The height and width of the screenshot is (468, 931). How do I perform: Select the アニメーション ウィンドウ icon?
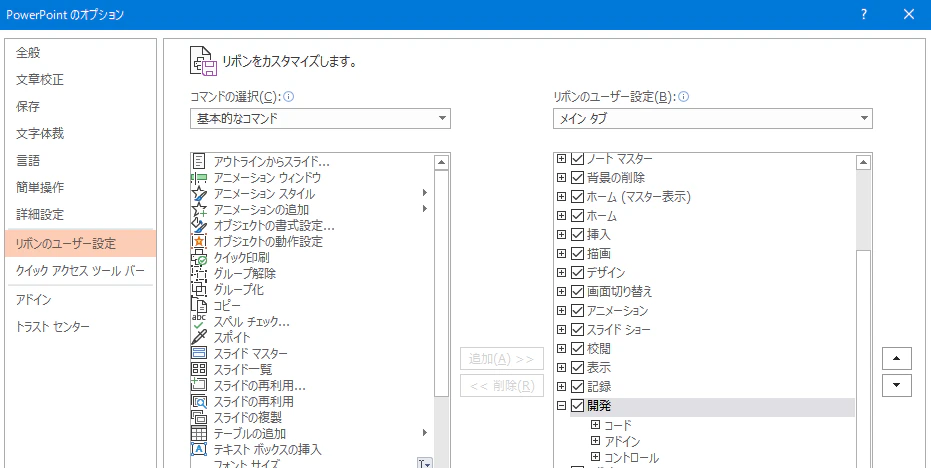point(200,178)
